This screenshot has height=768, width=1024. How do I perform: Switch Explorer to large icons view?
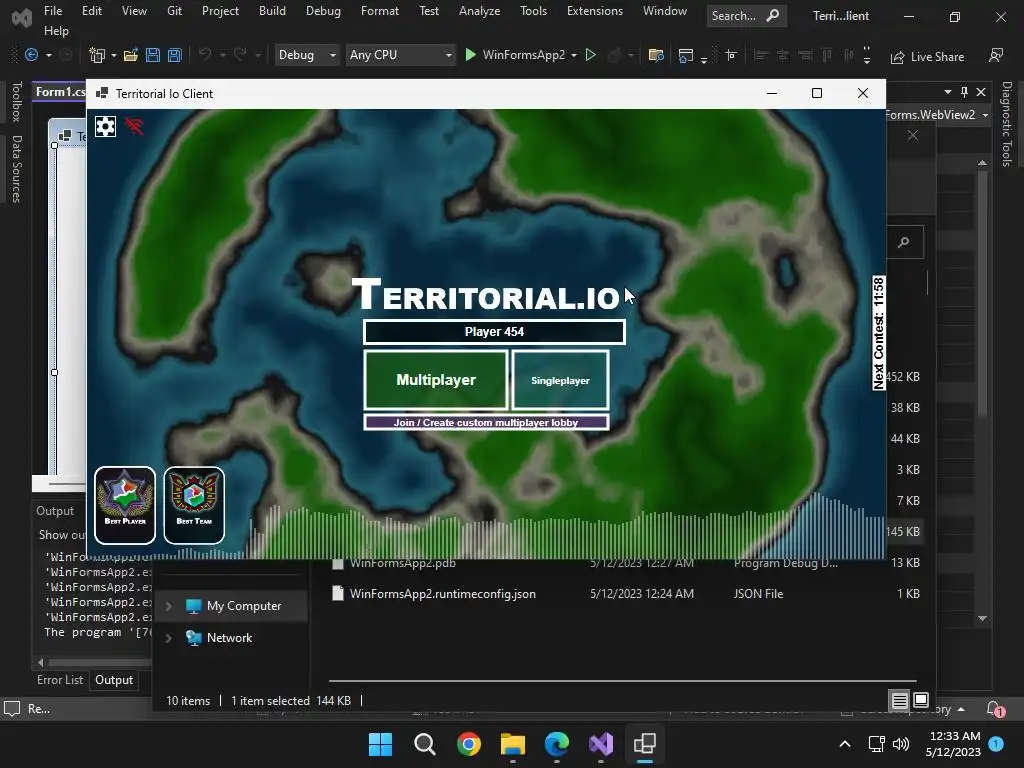click(921, 701)
